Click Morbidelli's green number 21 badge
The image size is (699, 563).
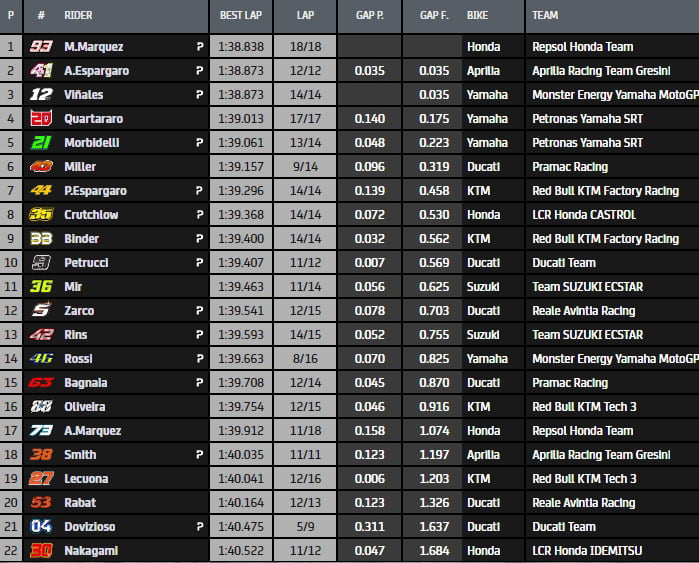[x=41, y=142]
